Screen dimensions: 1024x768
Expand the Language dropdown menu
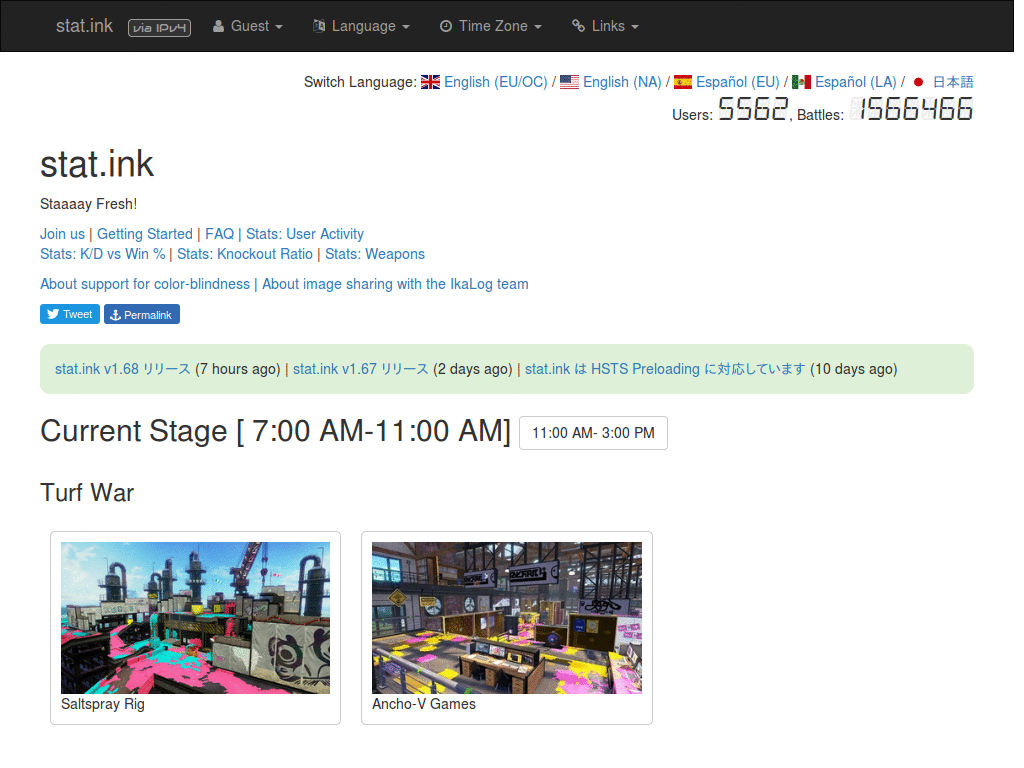(x=361, y=26)
